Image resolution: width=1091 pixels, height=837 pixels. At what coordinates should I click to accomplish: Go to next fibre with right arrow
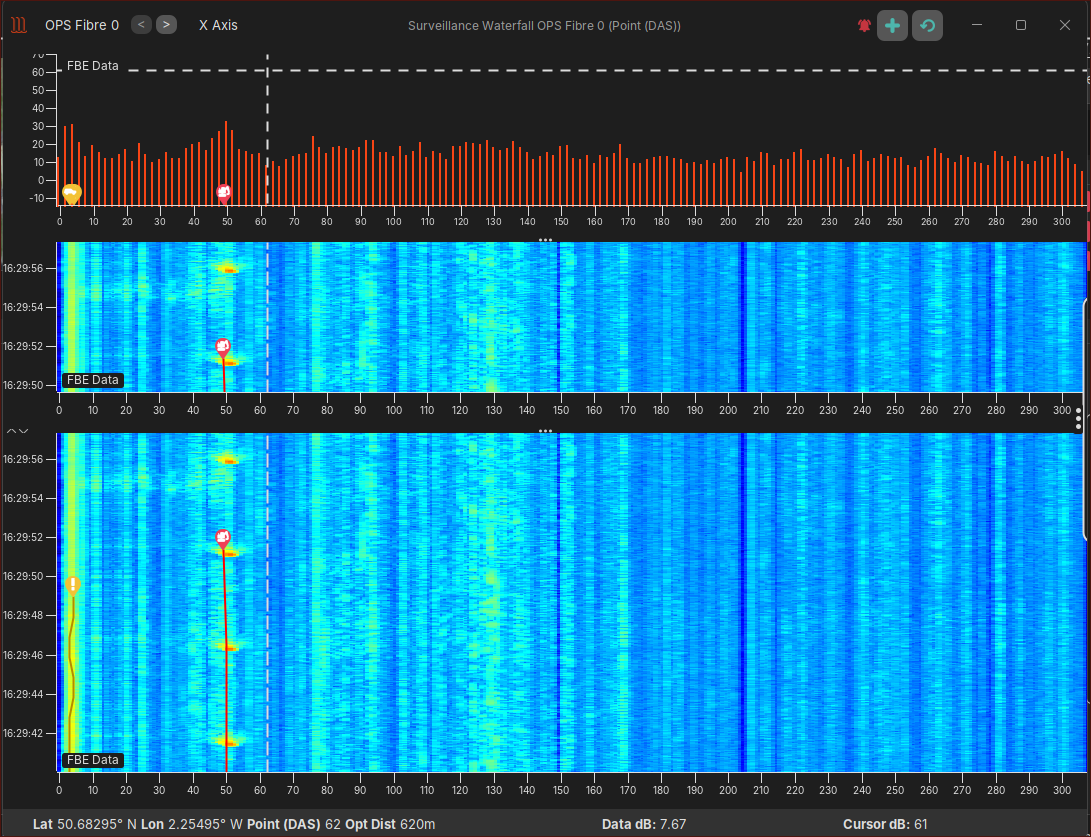[167, 24]
